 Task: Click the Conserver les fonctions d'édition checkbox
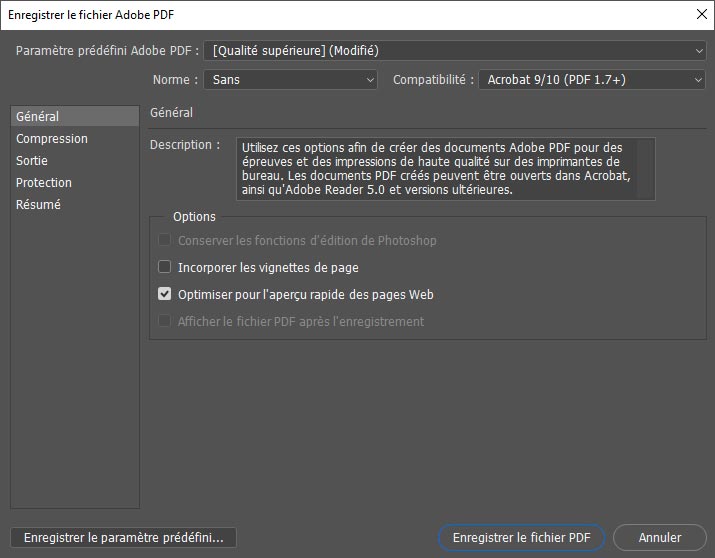pos(165,241)
